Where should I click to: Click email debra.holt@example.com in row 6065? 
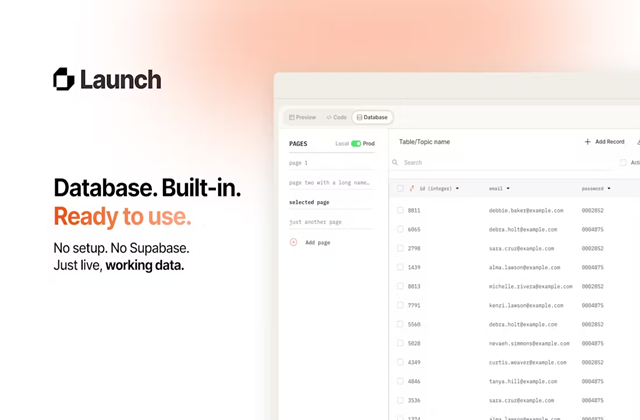click(523, 229)
